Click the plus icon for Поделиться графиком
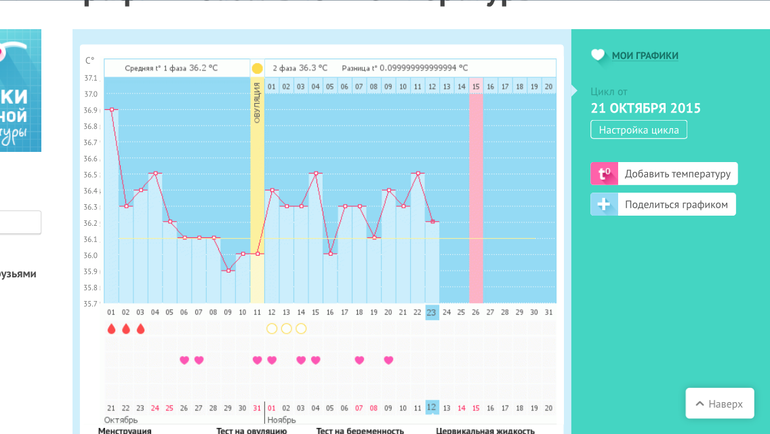Screen dimensions: 770x434 [604, 204]
